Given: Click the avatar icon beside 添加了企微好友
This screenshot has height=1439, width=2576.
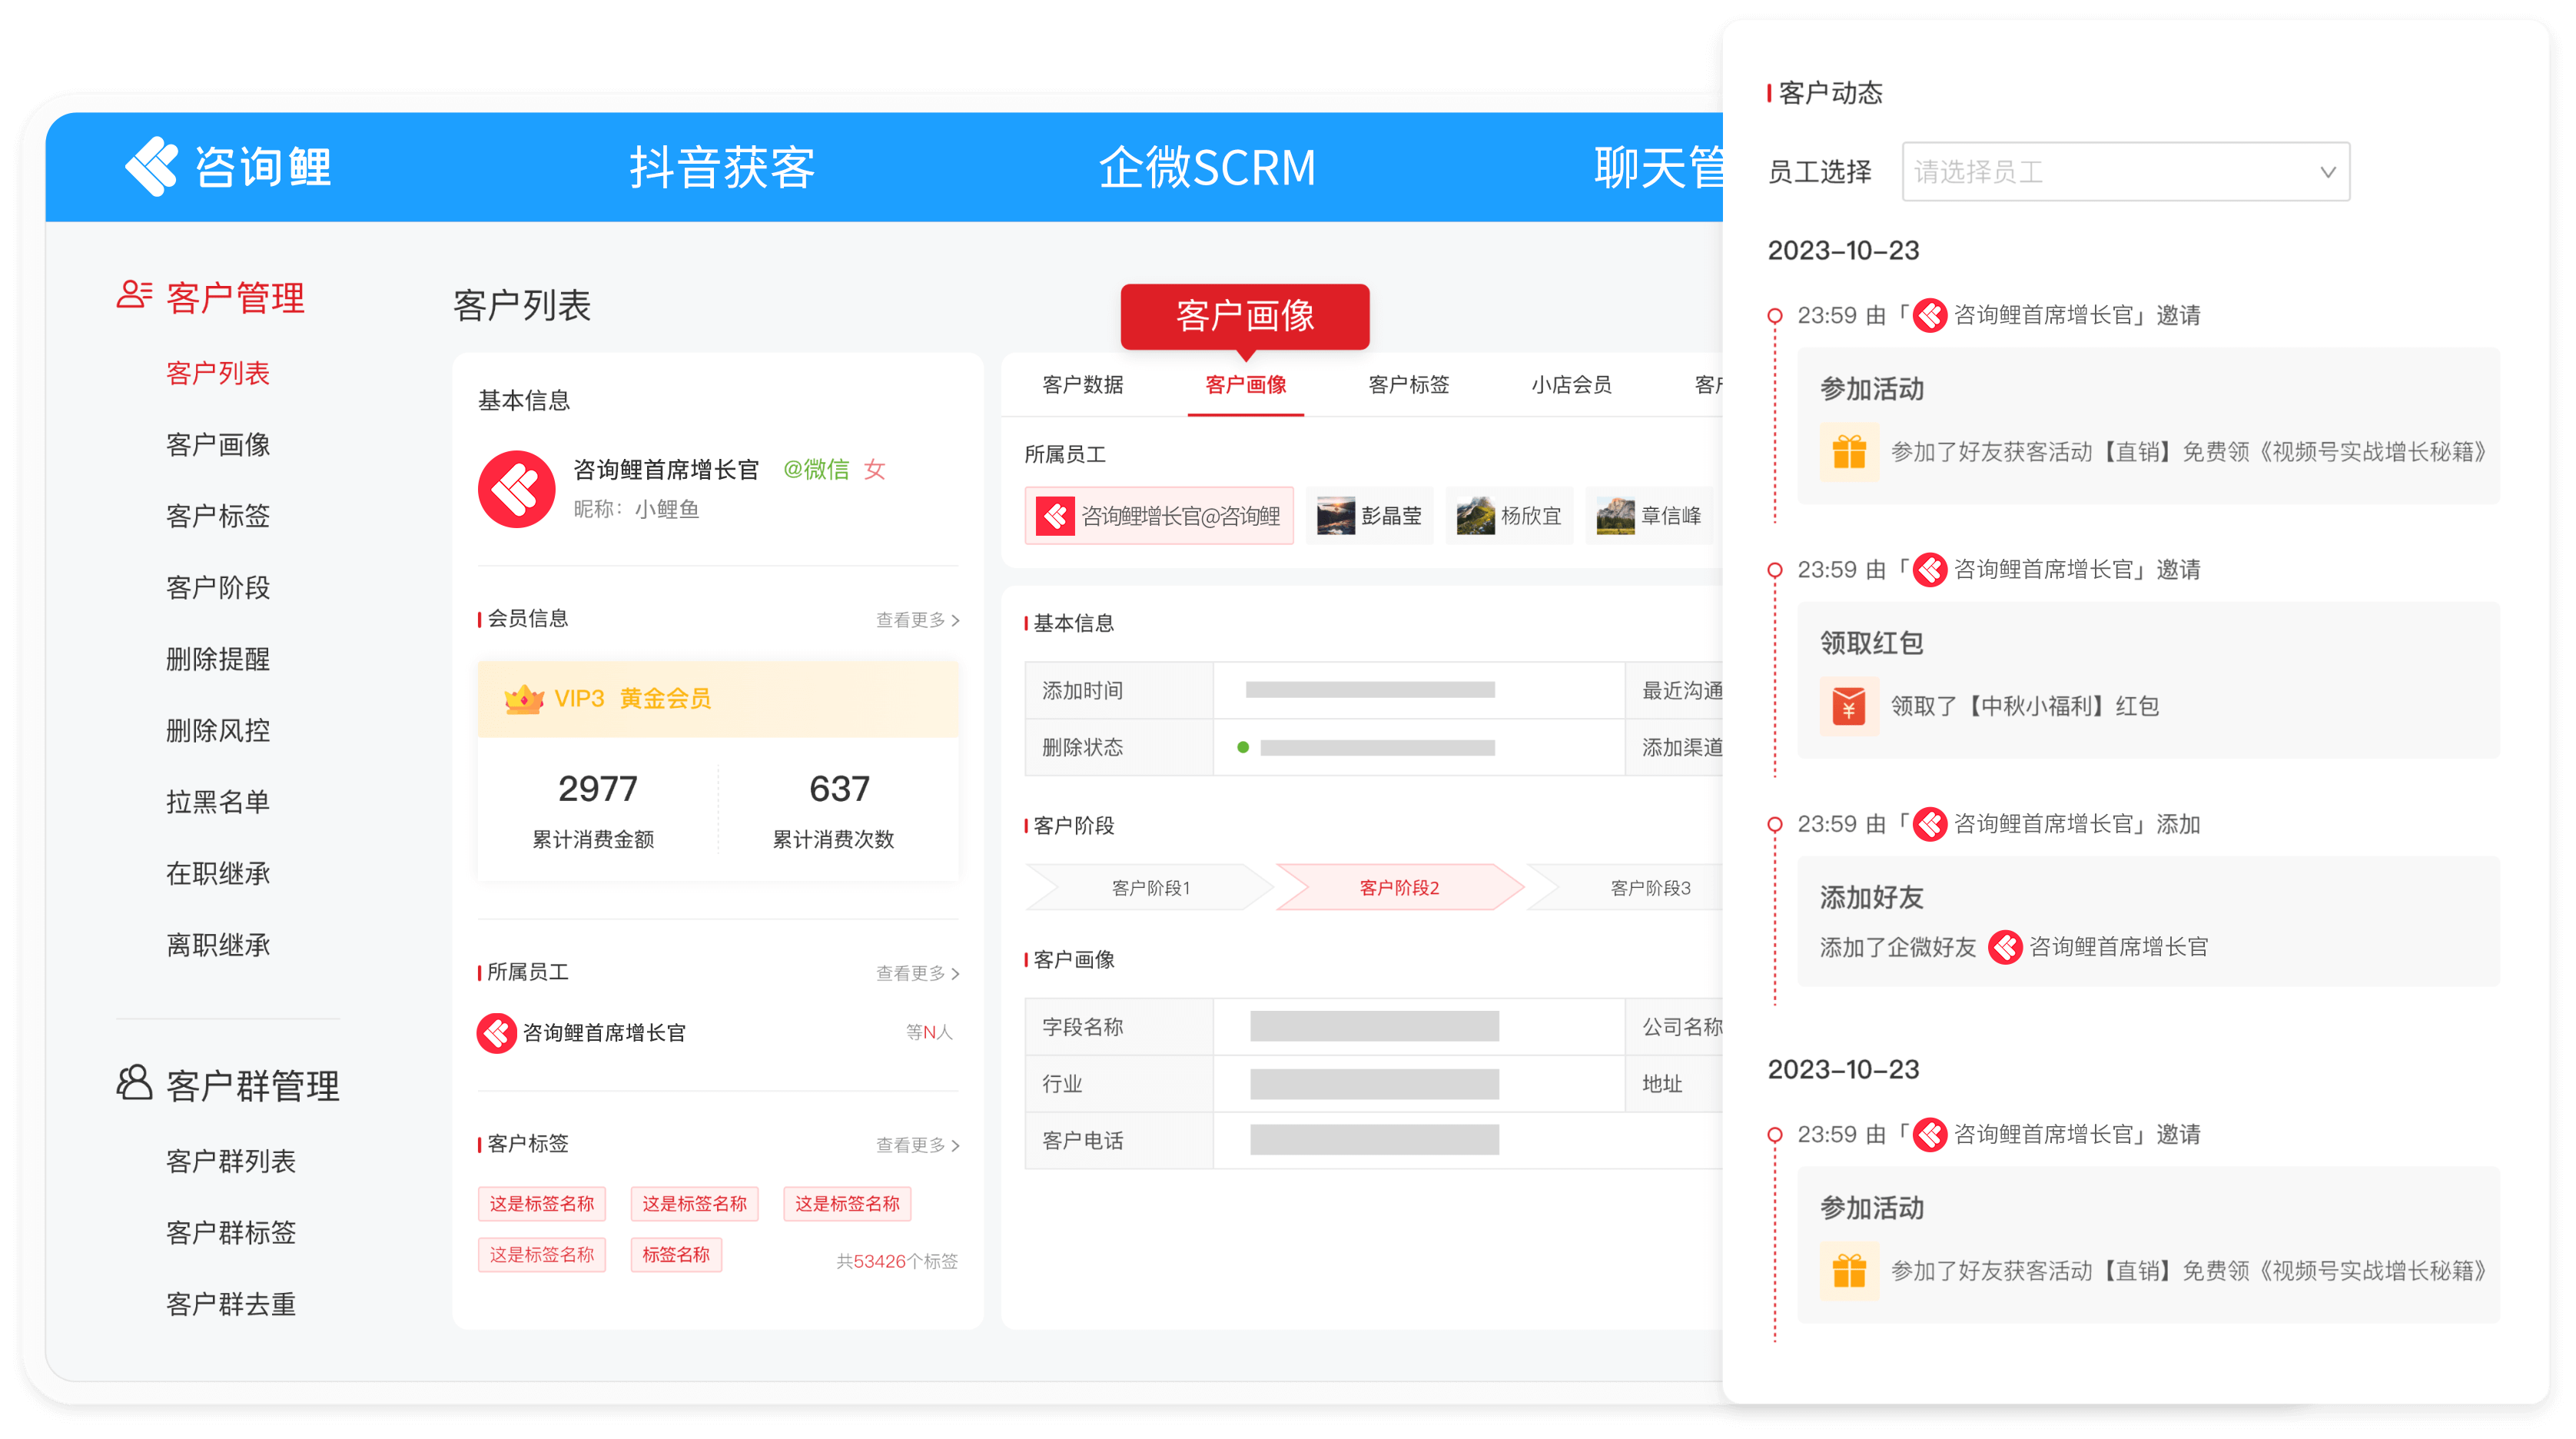Looking at the screenshot, I should (2005, 947).
